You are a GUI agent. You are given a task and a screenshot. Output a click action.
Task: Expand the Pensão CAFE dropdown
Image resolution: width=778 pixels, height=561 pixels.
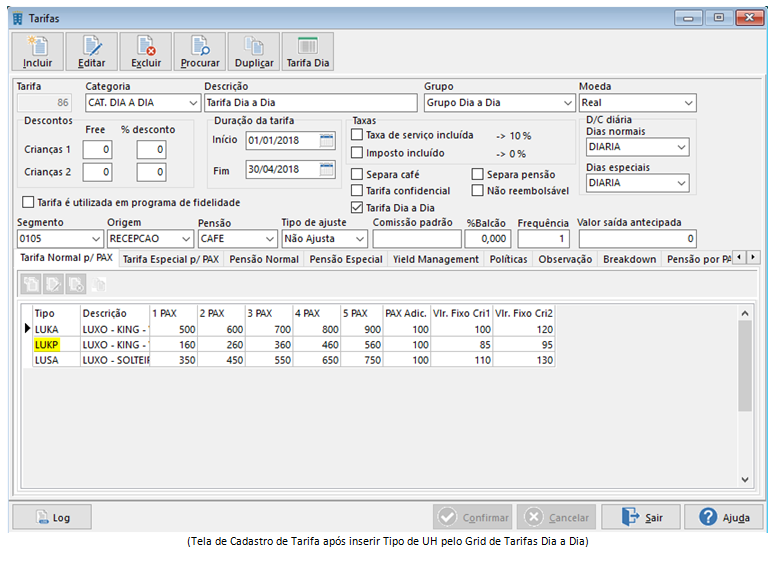(270, 239)
